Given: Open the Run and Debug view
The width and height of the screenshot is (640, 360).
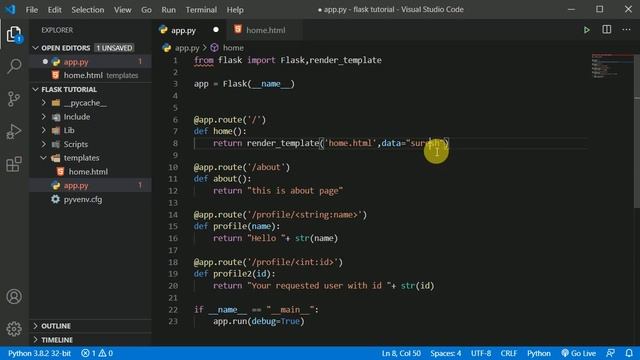Looking at the screenshot, I should pos(14,131).
